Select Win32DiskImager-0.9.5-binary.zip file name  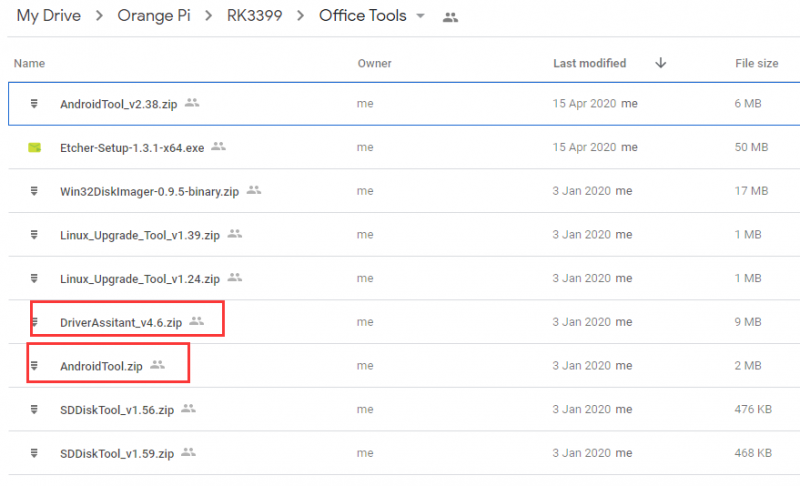tap(149, 192)
